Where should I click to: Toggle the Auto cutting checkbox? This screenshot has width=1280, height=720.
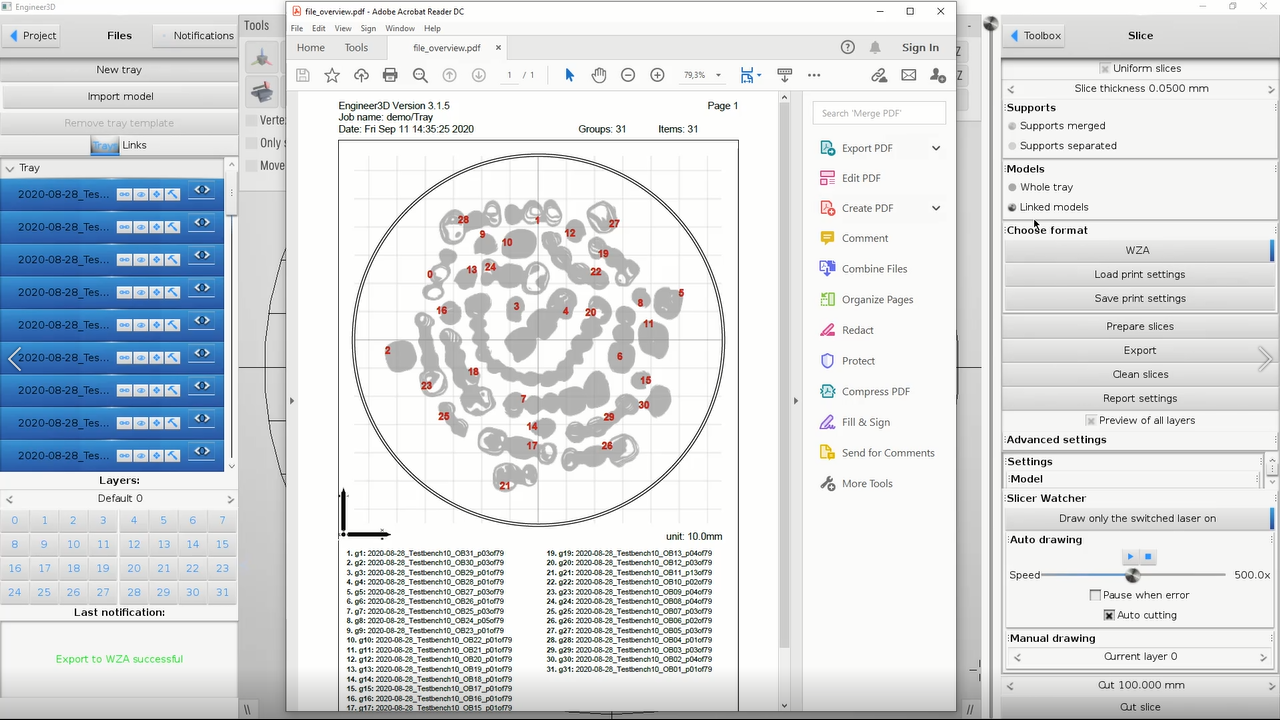[1109, 615]
